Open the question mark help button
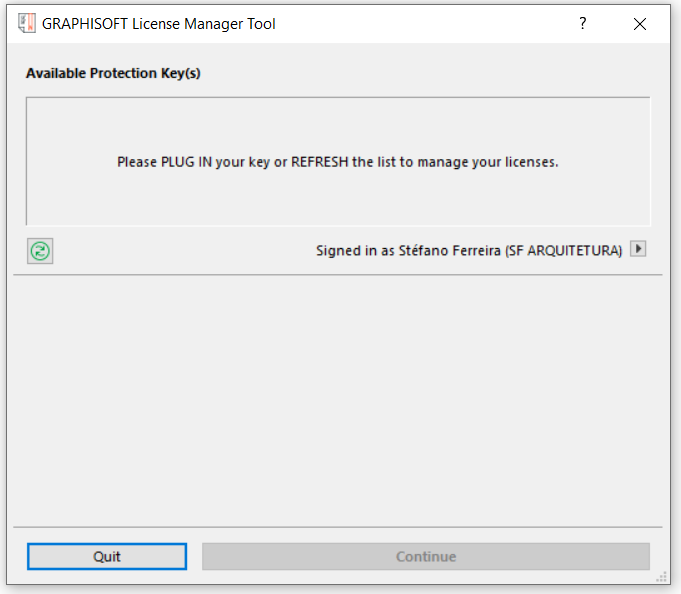 [x=583, y=23]
